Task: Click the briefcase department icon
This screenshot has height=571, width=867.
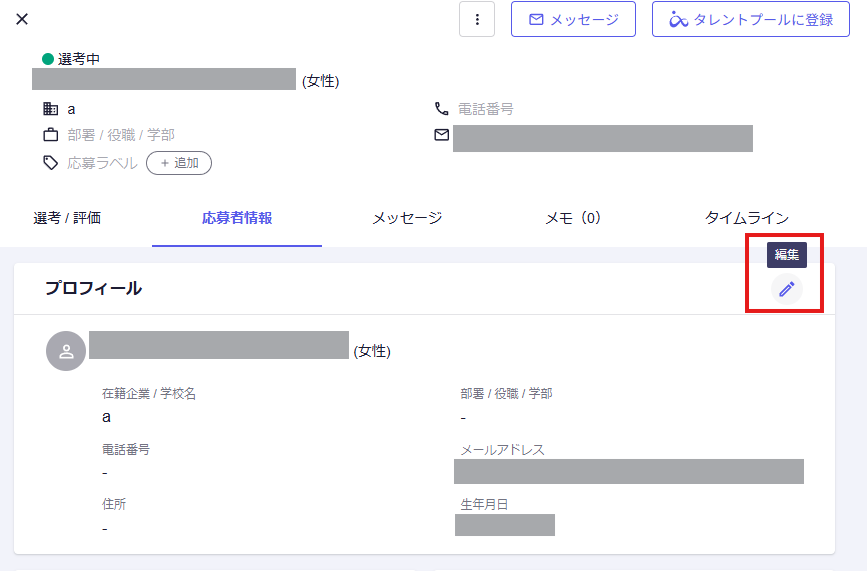Action: (50, 135)
